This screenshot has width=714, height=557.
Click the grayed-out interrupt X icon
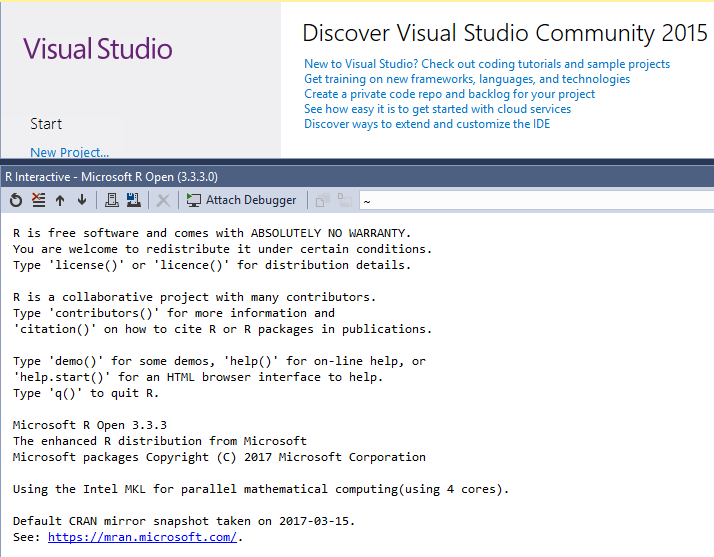(x=163, y=200)
